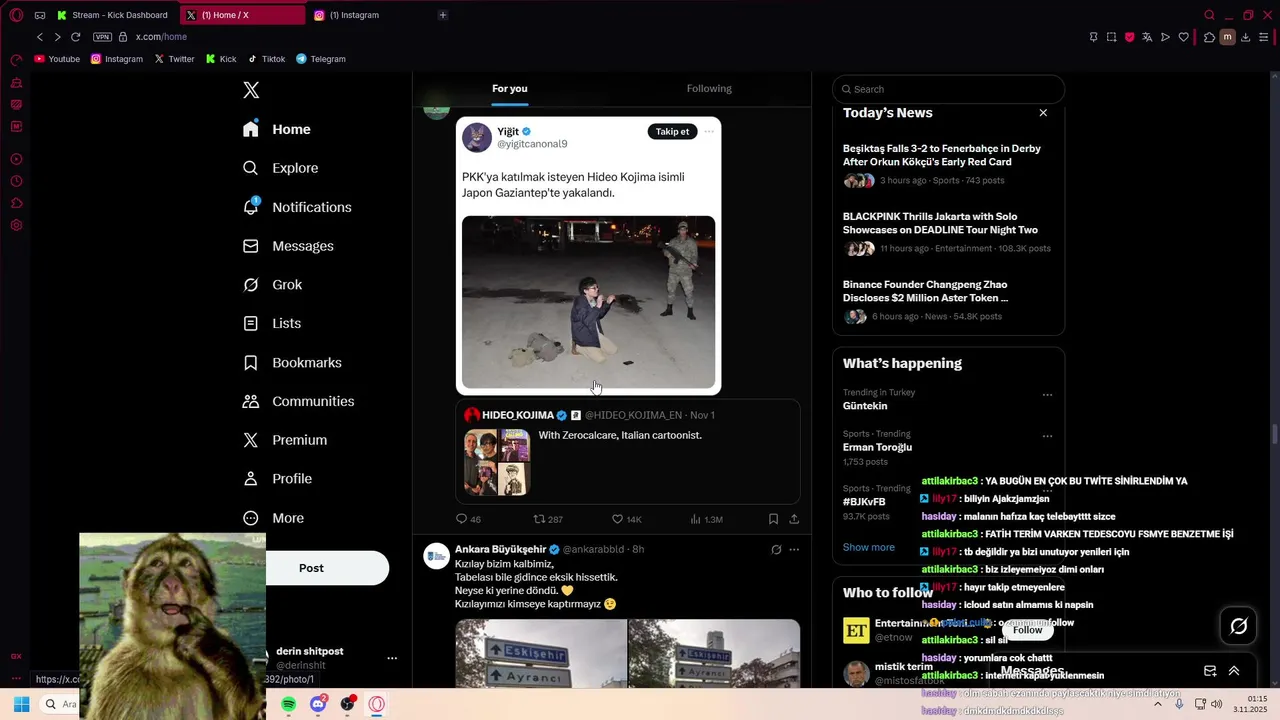The width and height of the screenshot is (1280, 720).
Task: Select the For you tab
Action: click(510, 89)
